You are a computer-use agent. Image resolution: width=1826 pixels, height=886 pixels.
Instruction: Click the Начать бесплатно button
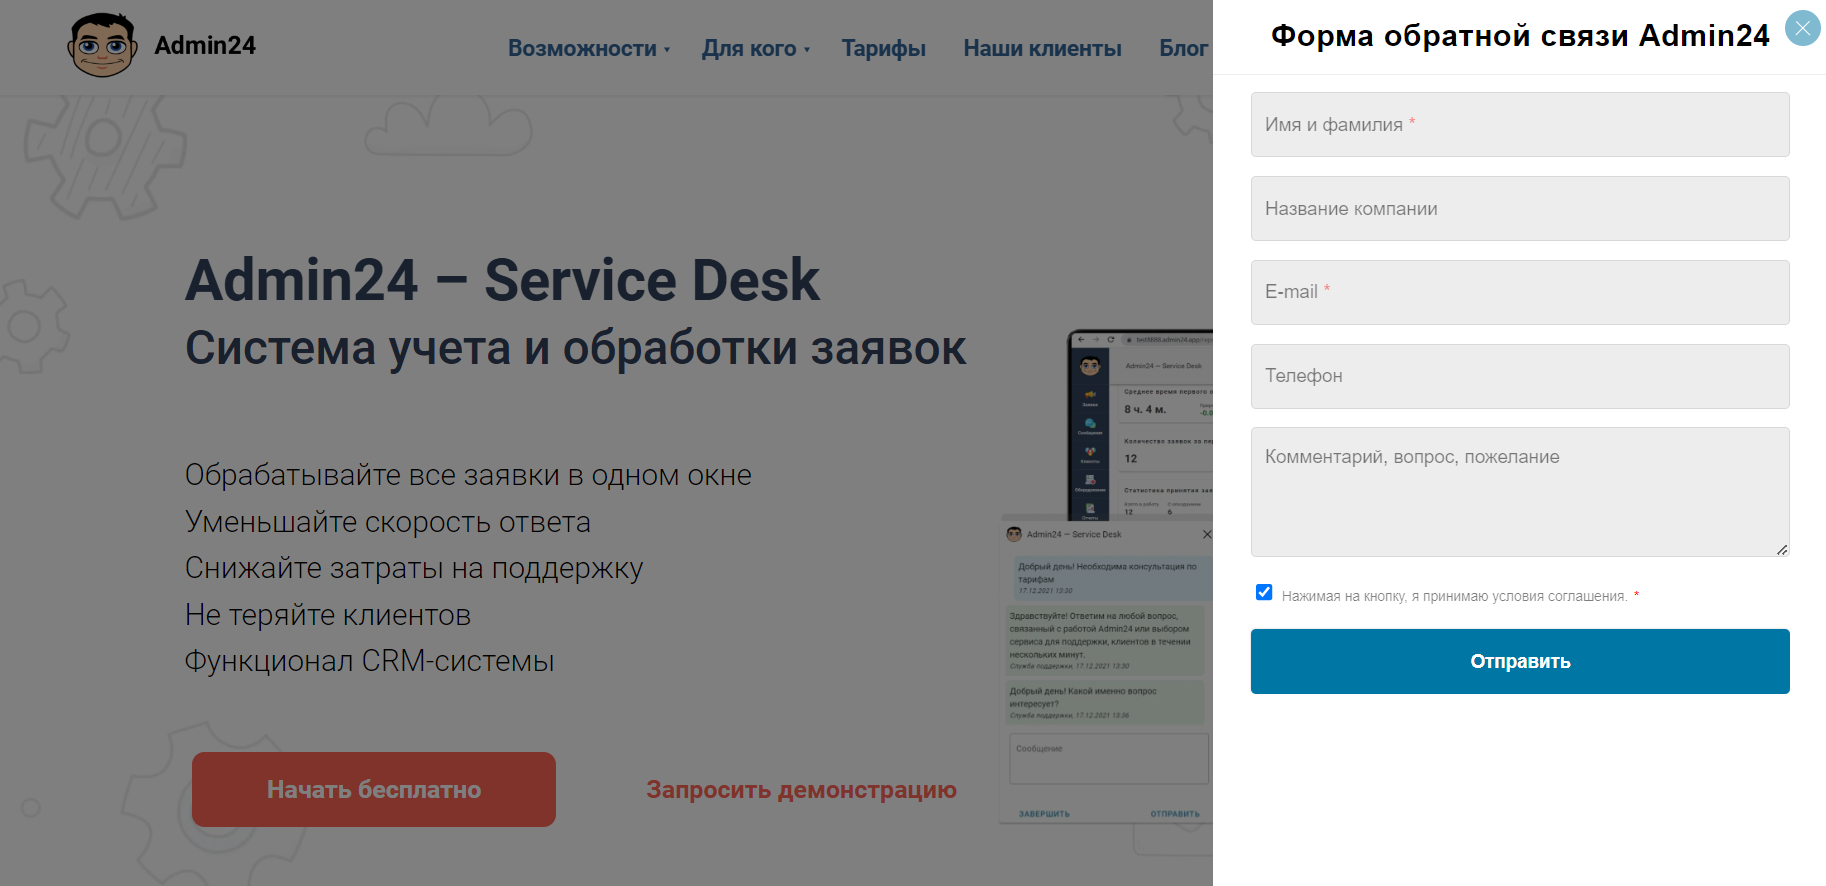point(374,789)
